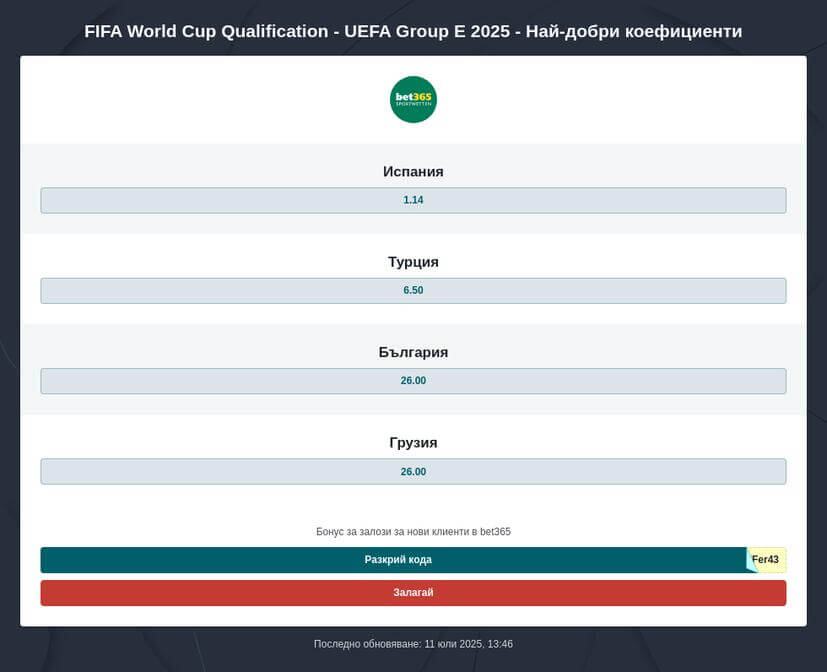
Task: Select the Испания 1.14 odds button
Action: [x=413, y=200]
